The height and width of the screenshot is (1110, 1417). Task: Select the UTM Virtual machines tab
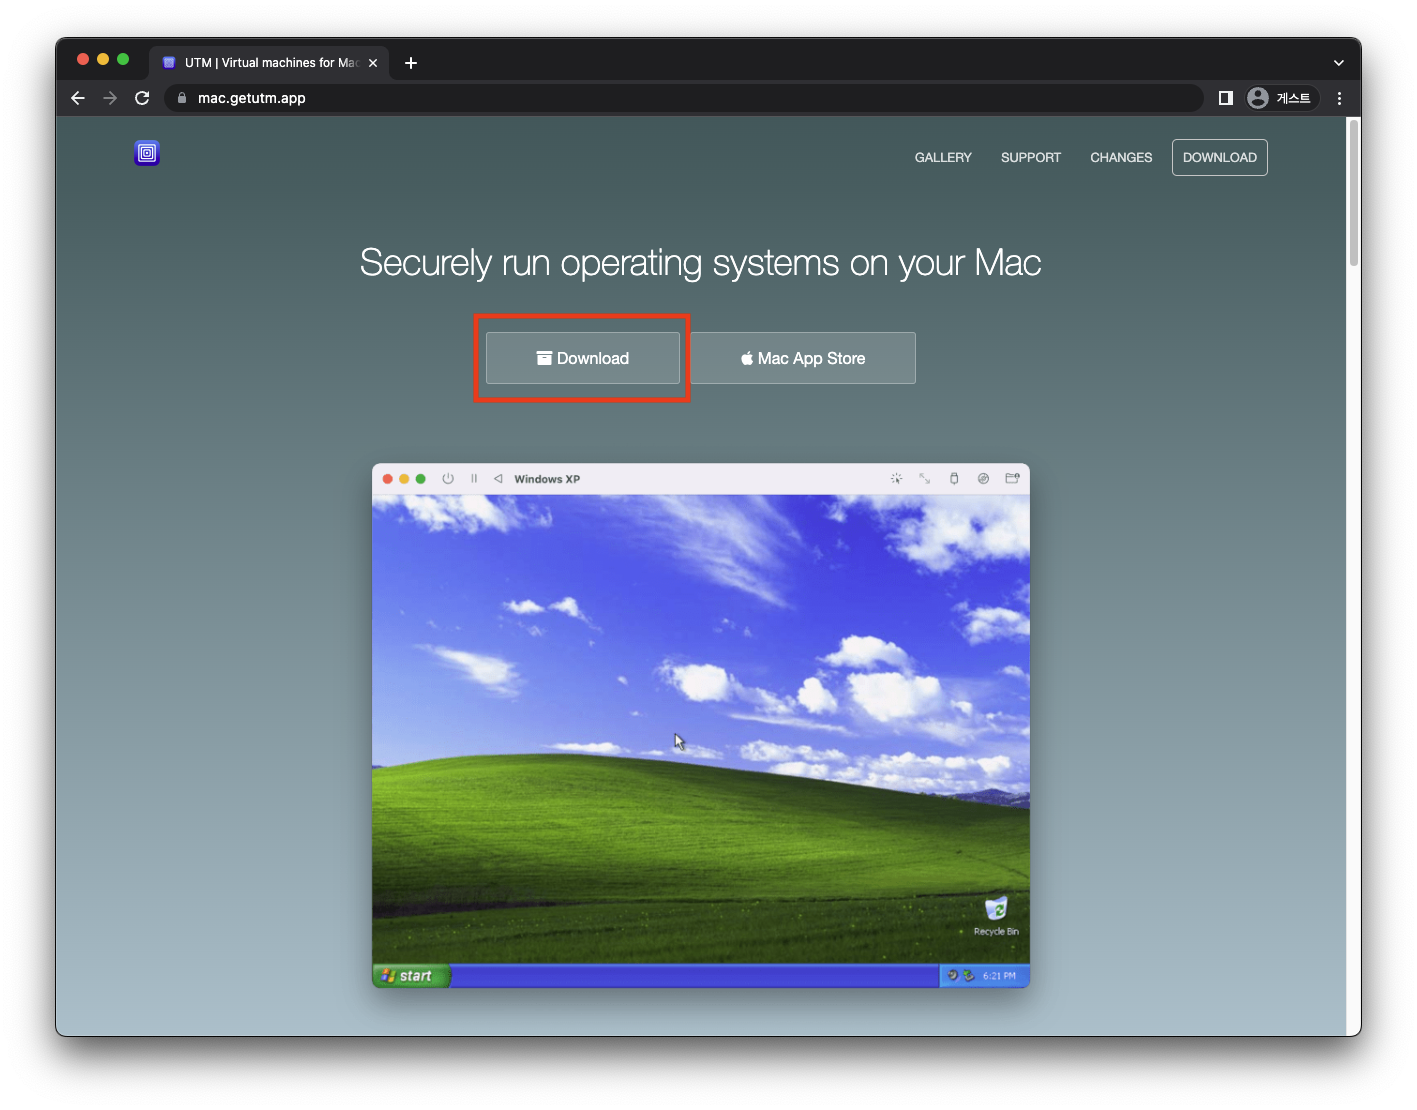pos(269,63)
